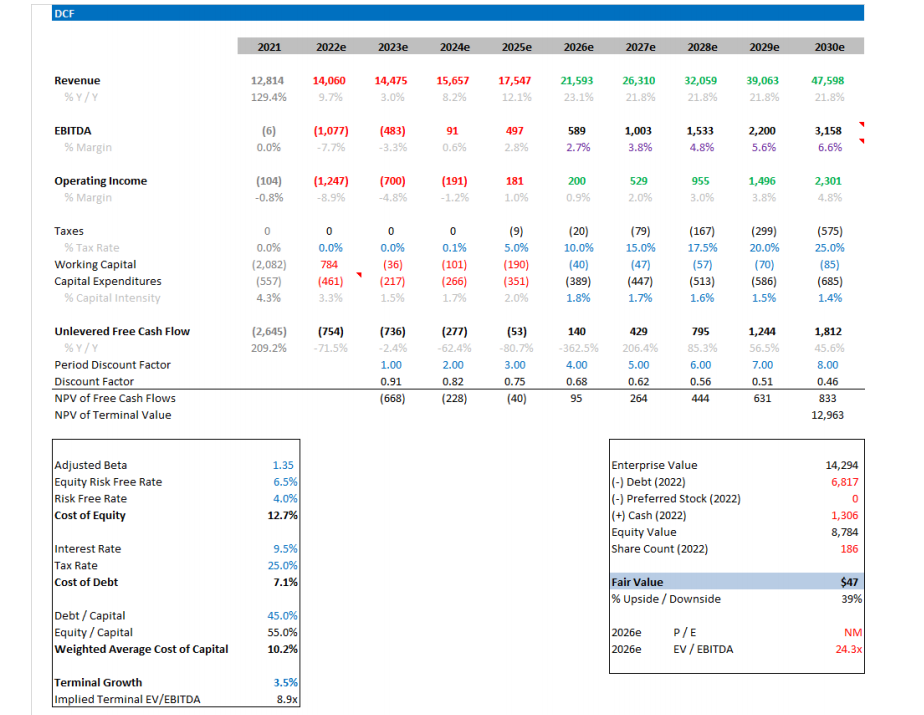This screenshot has height=715, width=924.
Task: Select the Adjusted Beta value 1.35
Action: pos(283,465)
